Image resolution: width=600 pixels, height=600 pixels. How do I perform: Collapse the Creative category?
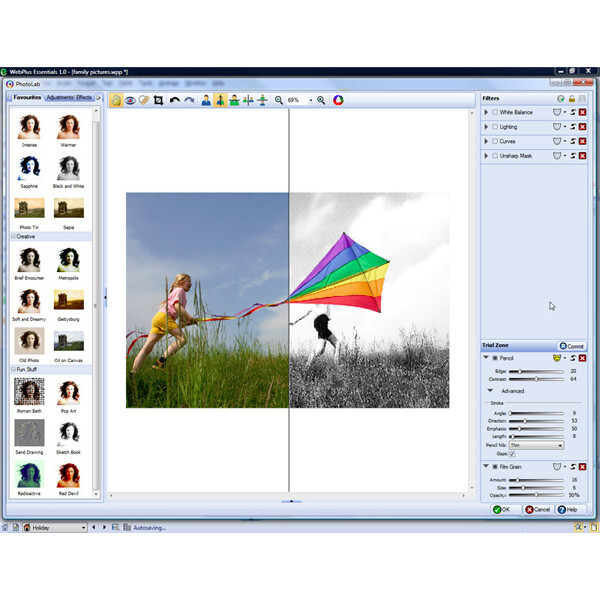(x=13, y=236)
